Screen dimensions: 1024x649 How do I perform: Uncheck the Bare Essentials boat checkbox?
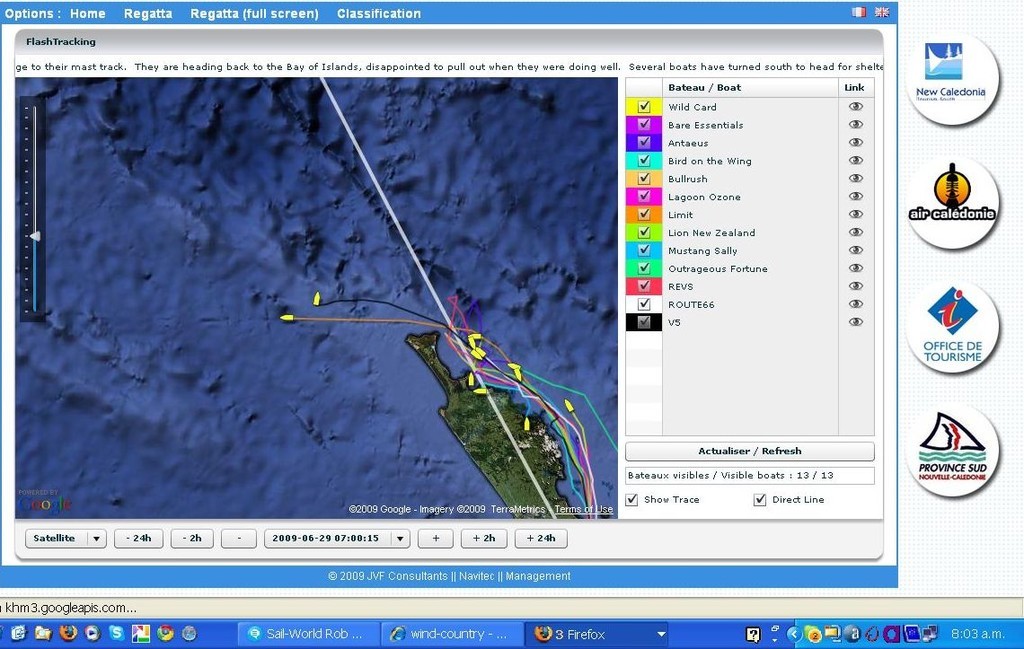tap(644, 124)
